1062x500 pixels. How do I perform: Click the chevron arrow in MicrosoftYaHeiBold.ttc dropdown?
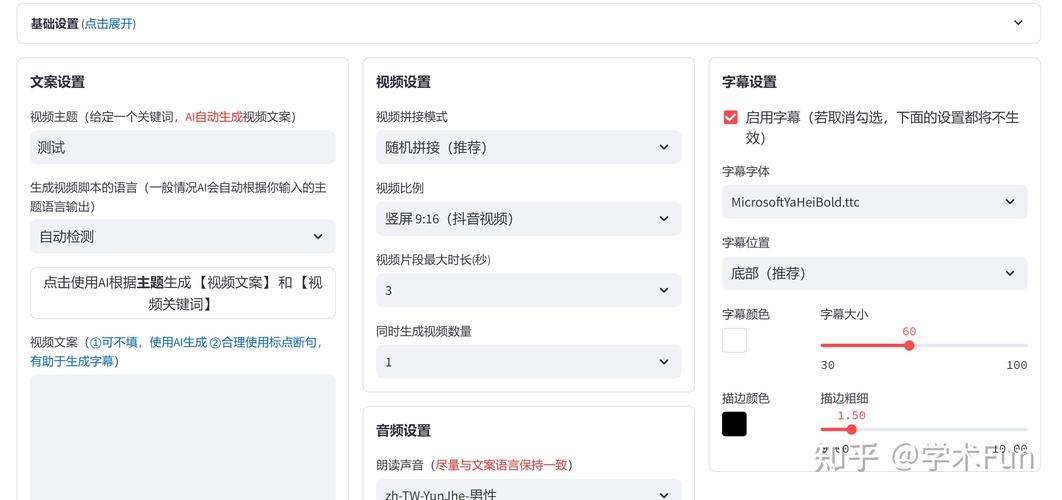click(x=1010, y=202)
